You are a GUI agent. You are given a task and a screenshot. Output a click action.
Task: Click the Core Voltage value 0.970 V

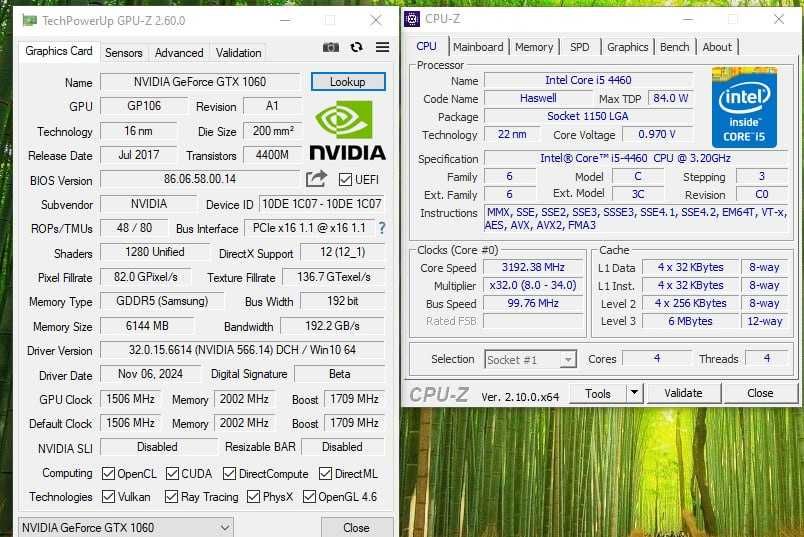point(657,134)
